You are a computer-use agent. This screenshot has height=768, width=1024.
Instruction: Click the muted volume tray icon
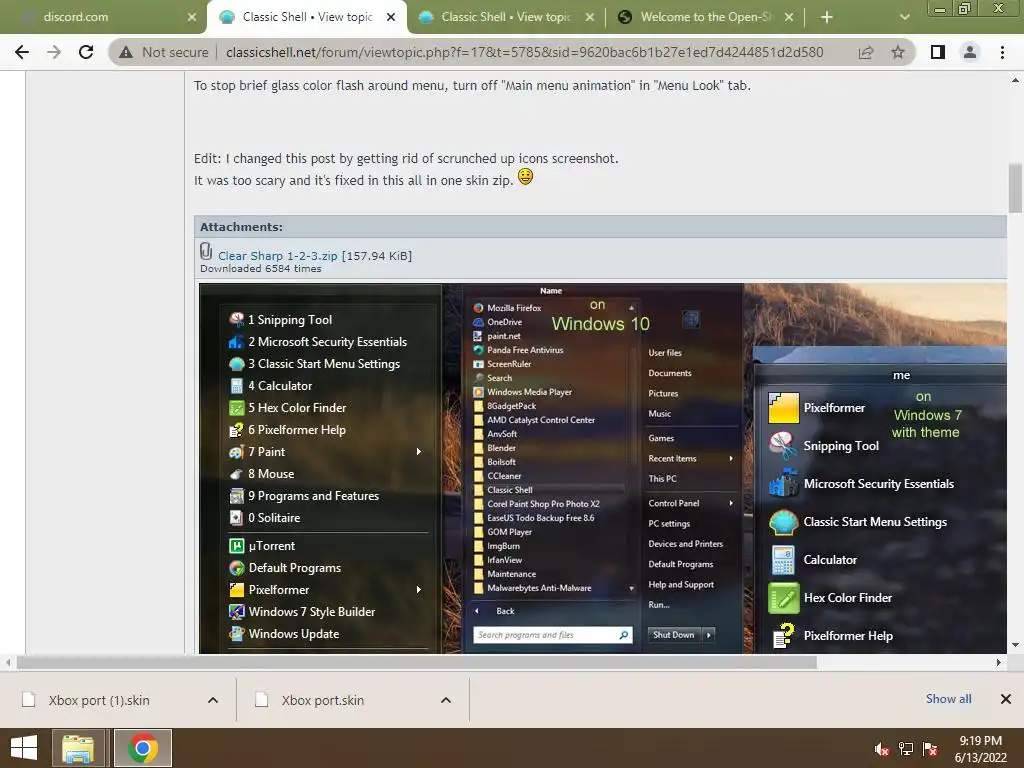pyautogui.click(x=882, y=749)
